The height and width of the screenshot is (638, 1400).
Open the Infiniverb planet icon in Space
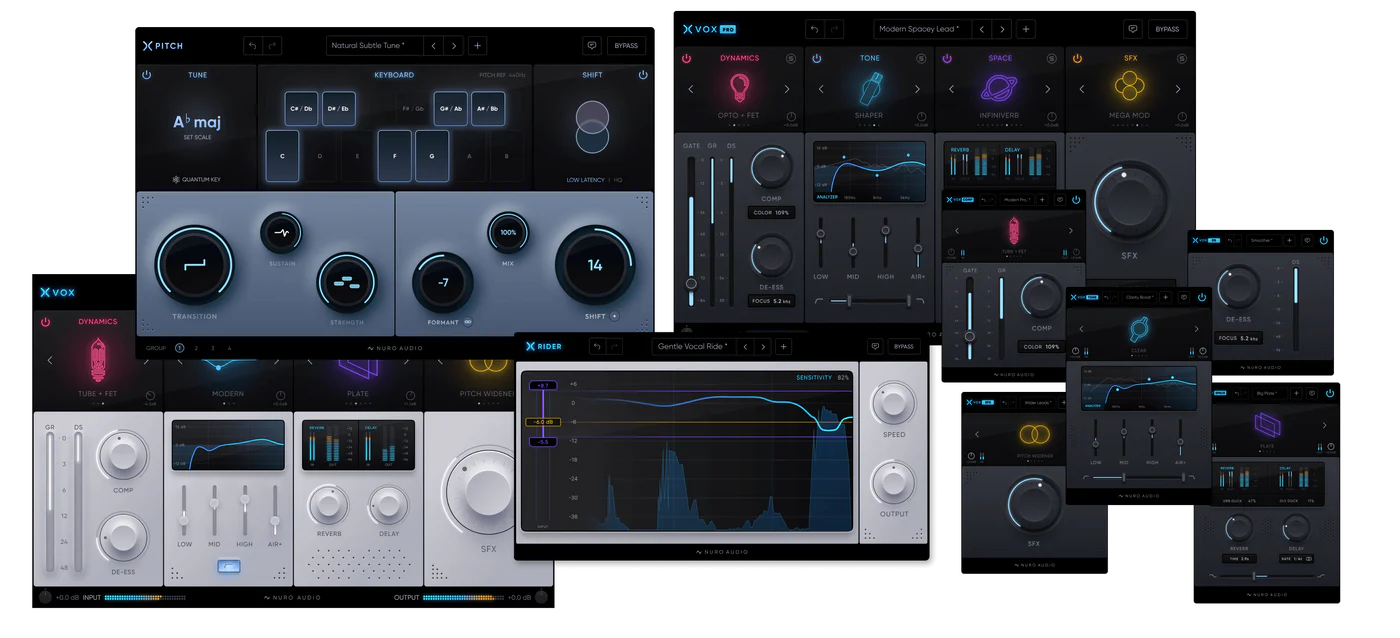(x=1000, y=90)
